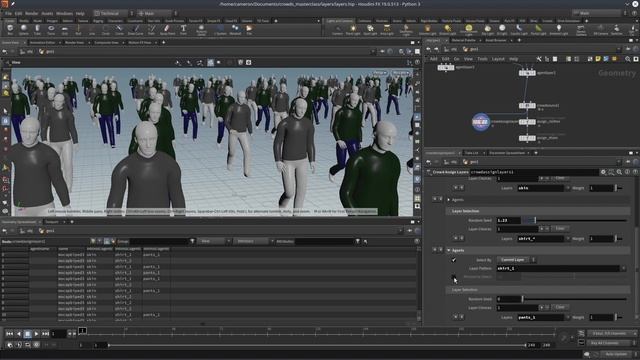Switch to the Take List tab
The image size is (640, 360).
pos(472,153)
